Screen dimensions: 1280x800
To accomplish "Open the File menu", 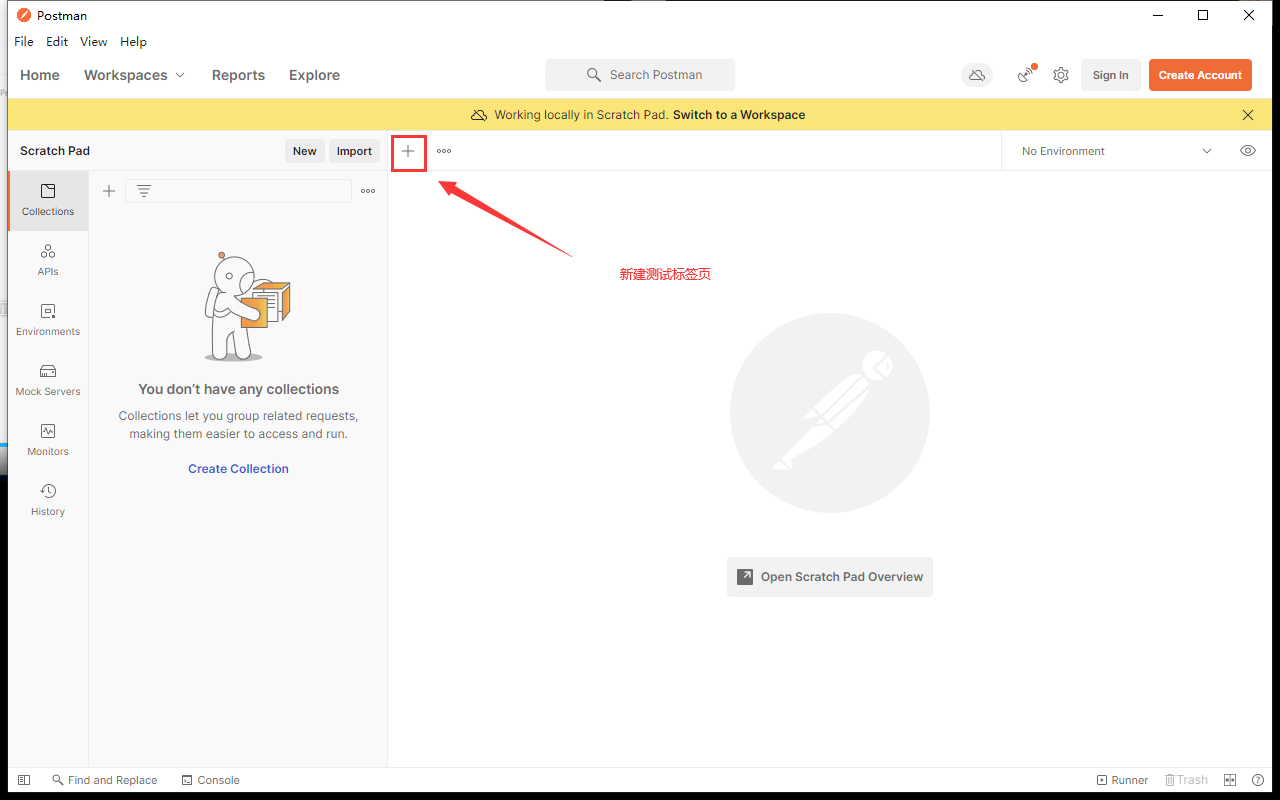I will 24,42.
